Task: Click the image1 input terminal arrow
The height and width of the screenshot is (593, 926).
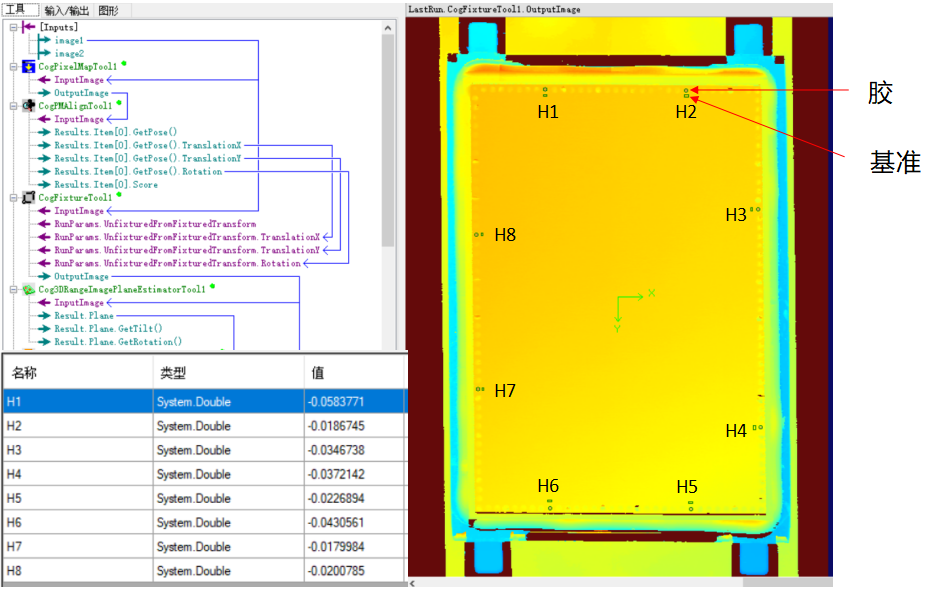Action: pyautogui.click(x=45, y=40)
